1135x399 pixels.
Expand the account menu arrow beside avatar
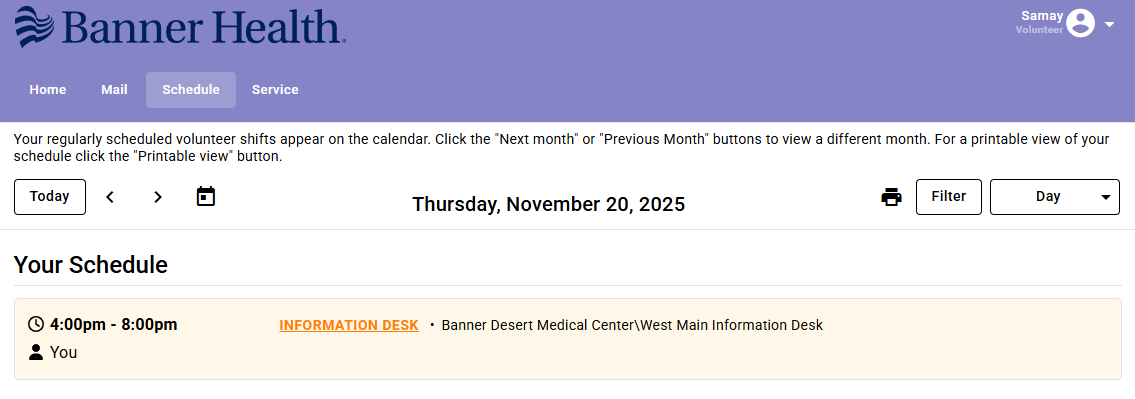point(1110,24)
